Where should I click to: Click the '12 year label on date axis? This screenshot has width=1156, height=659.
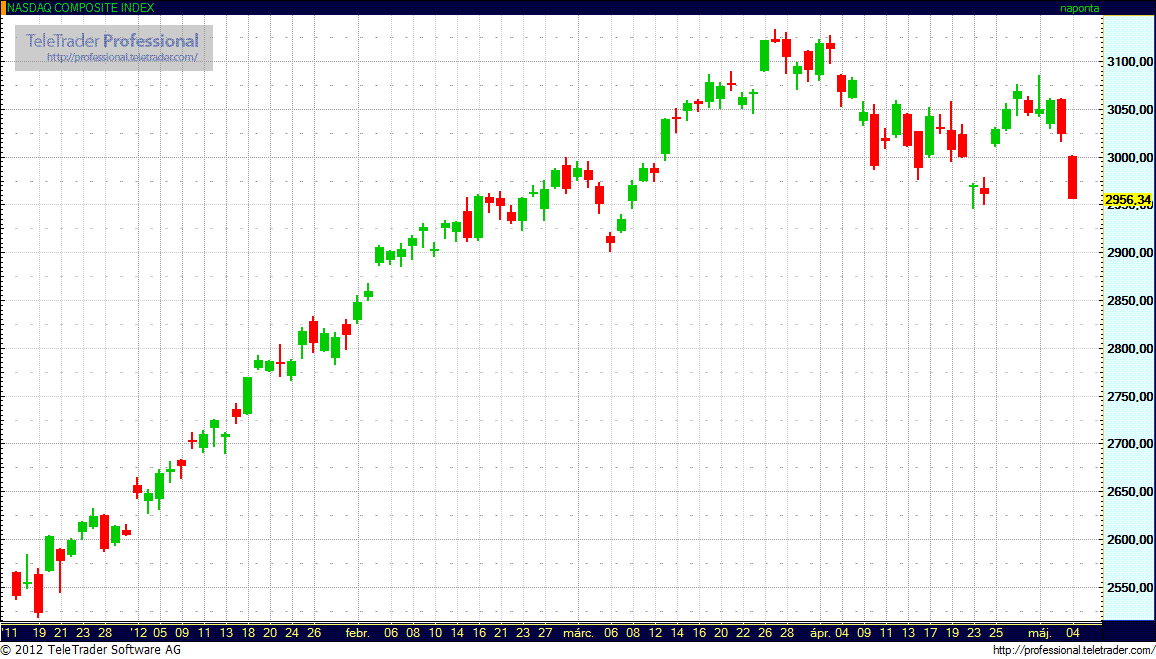pyautogui.click(x=138, y=632)
